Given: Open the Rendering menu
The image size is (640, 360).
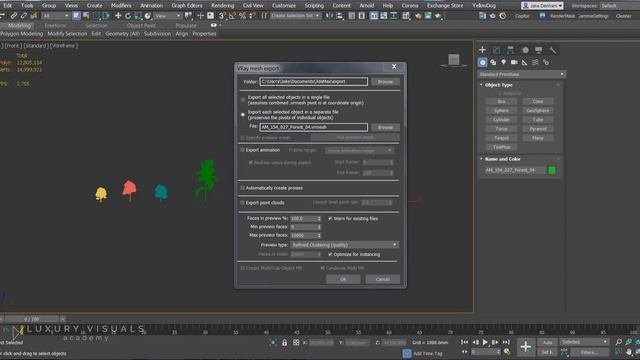Looking at the screenshot, I should (x=222, y=6).
